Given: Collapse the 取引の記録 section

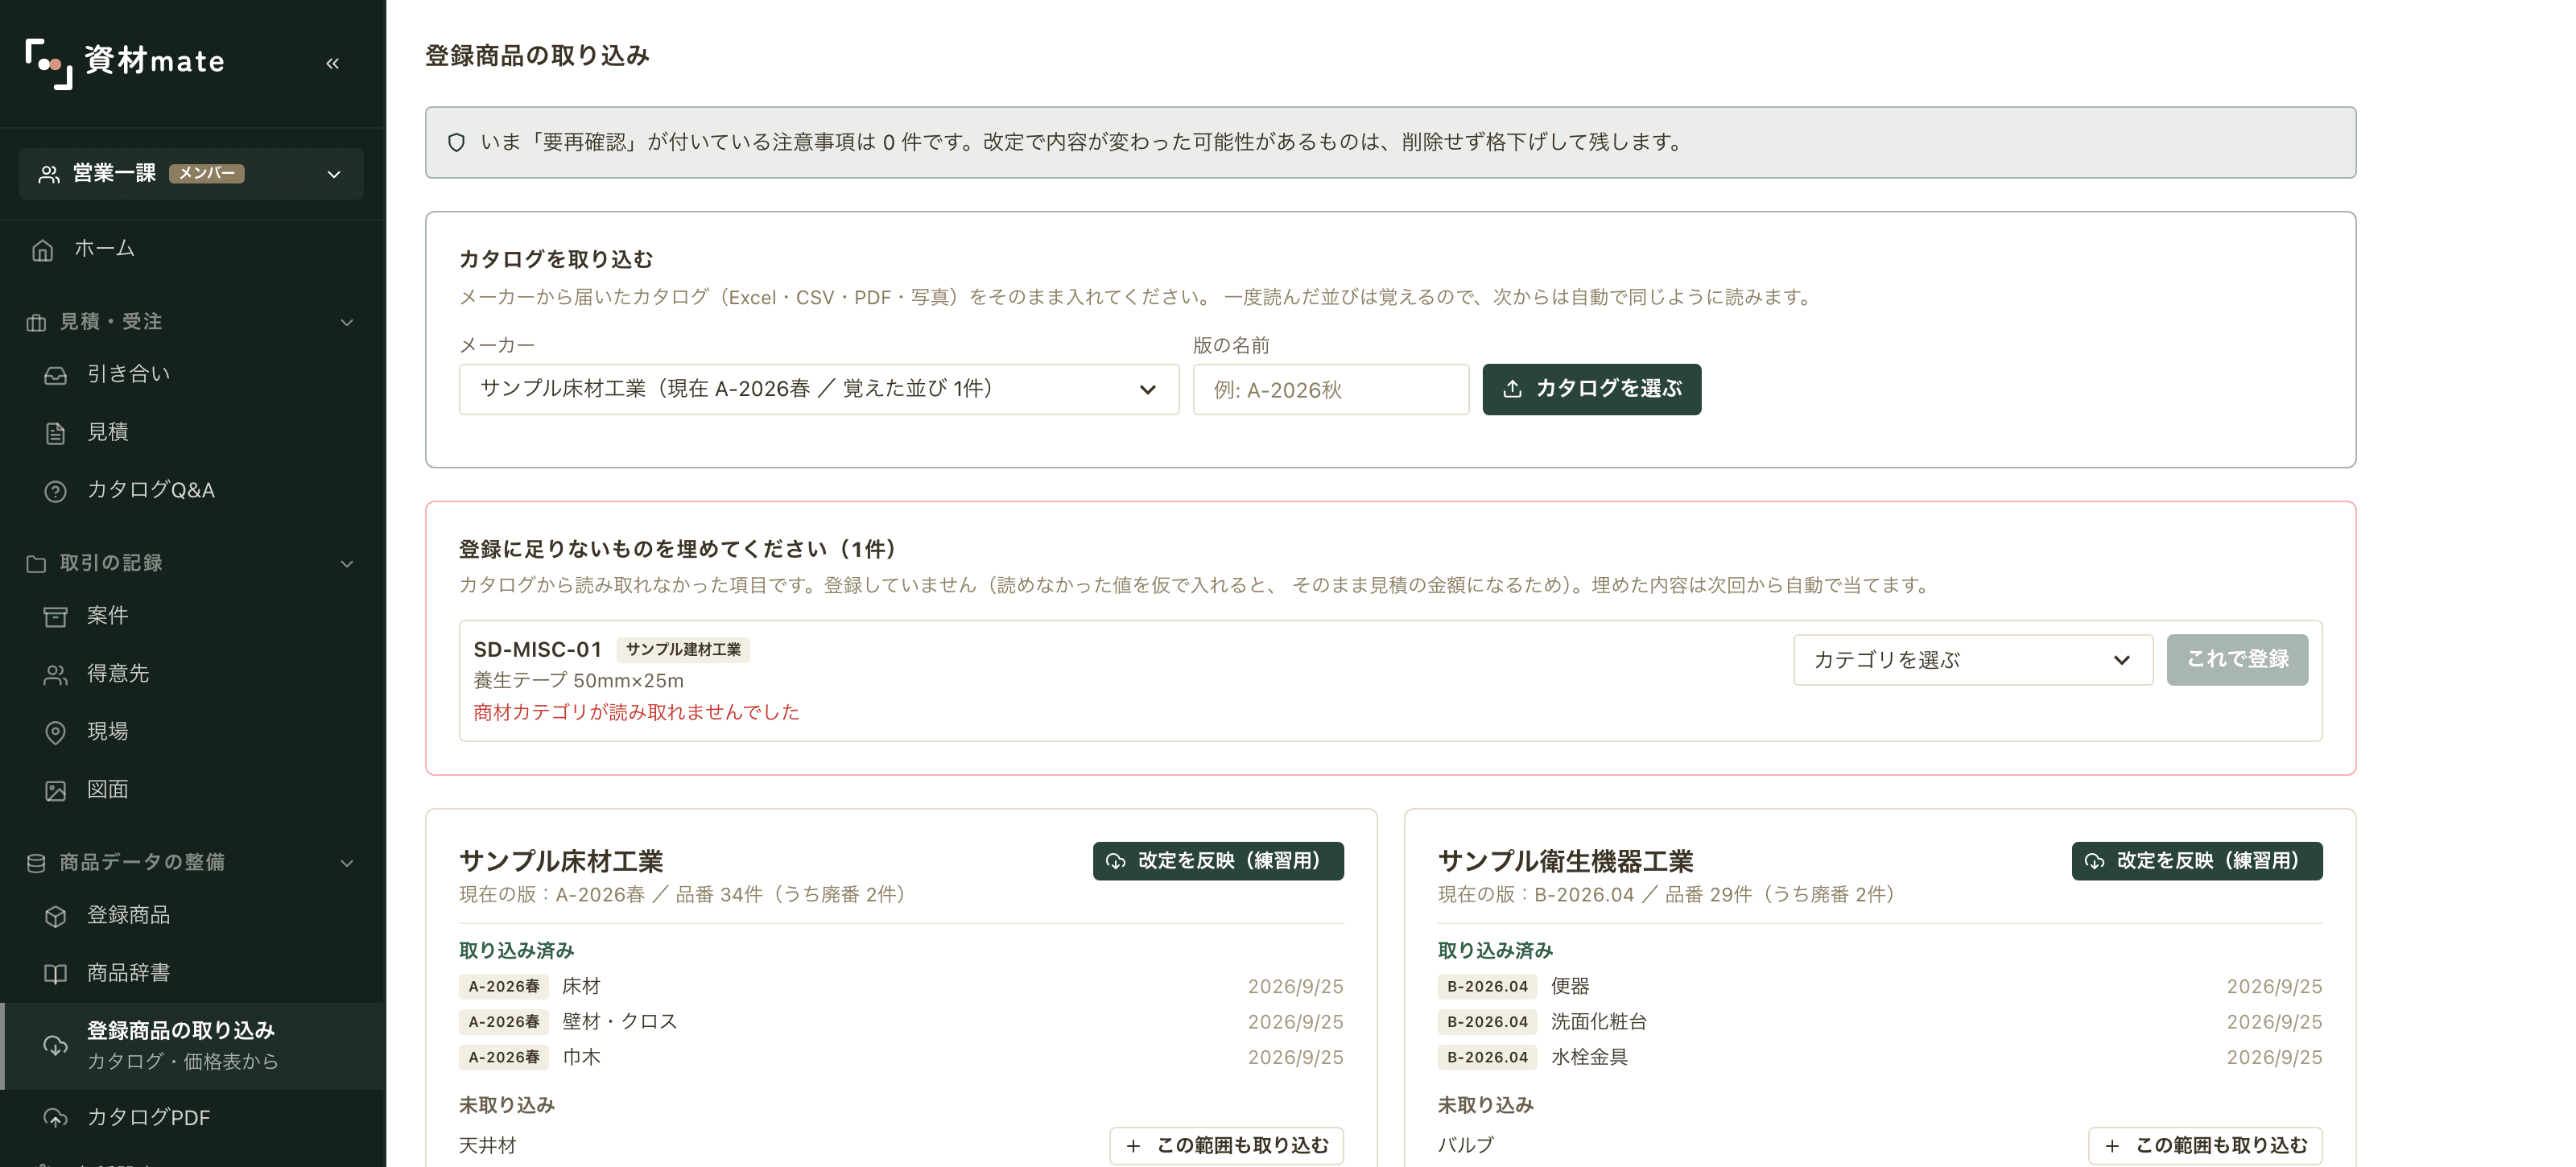Looking at the screenshot, I should pos(347,564).
